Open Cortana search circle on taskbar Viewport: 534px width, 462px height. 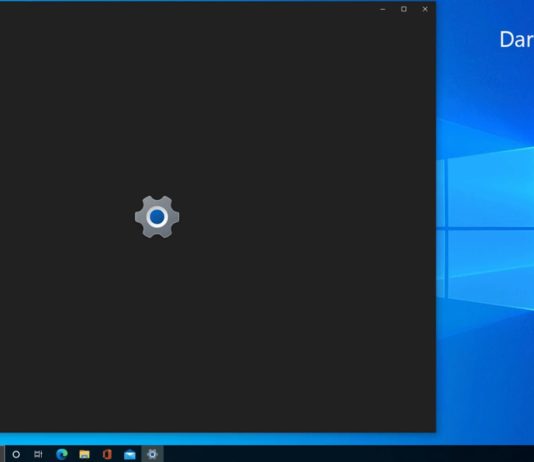16,454
